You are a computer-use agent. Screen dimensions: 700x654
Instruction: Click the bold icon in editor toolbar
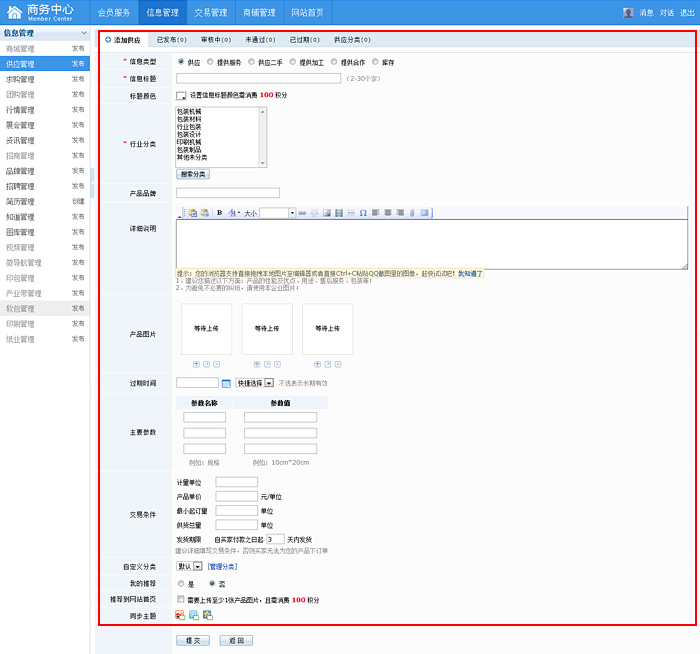(219, 213)
